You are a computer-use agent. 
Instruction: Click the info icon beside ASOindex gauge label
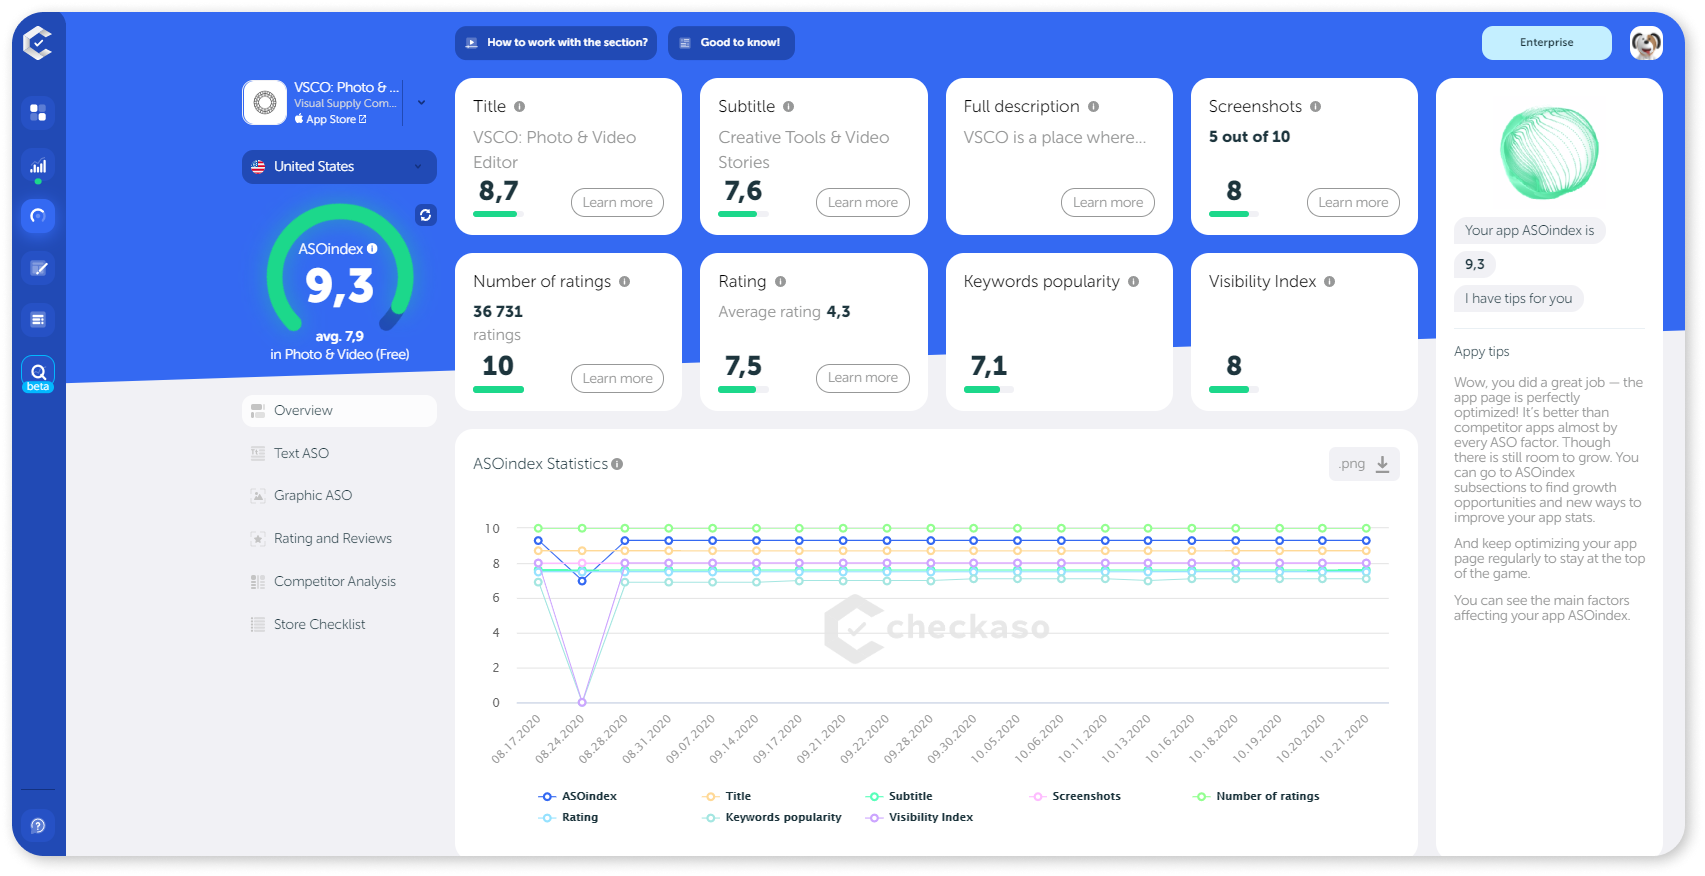(x=372, y=249)
